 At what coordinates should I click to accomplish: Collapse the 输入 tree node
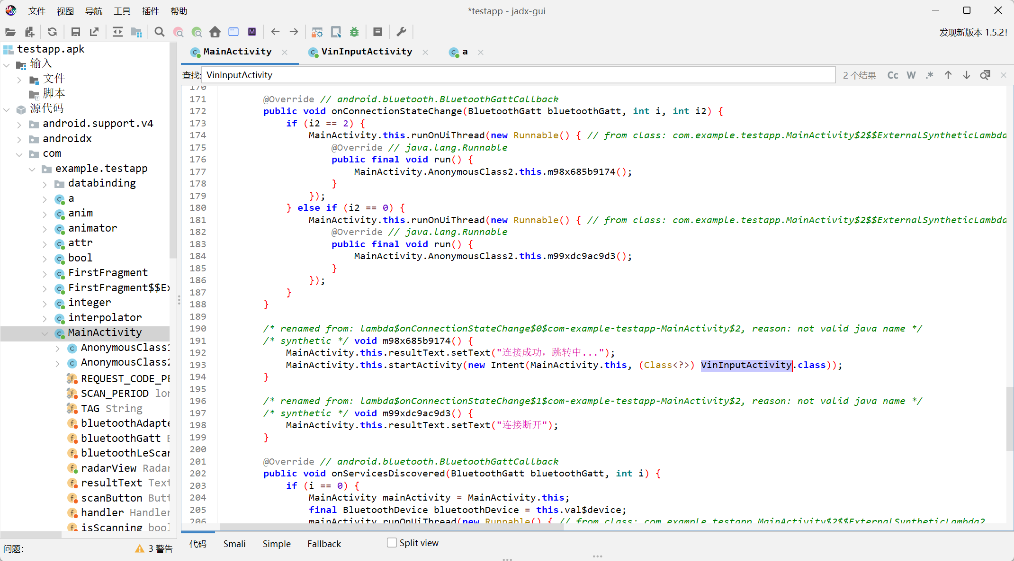click(x=6, y=65)
